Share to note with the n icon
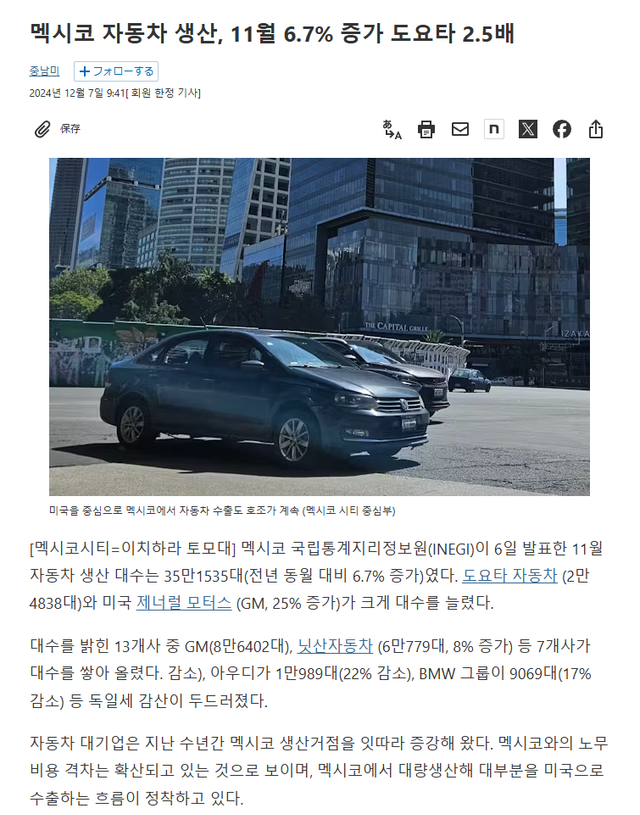This screenshot has height=815, width=640. click(494, 129)
